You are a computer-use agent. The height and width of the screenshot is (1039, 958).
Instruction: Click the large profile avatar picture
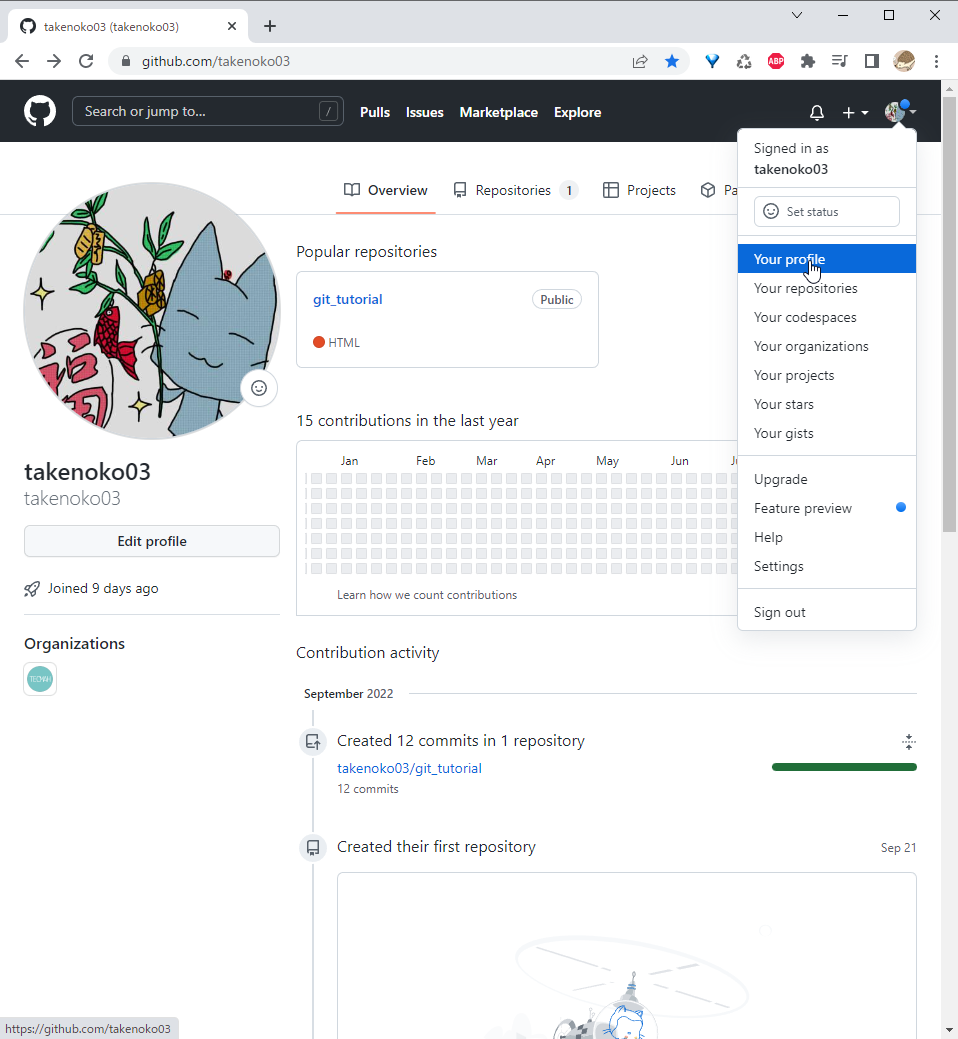(152, 311)
